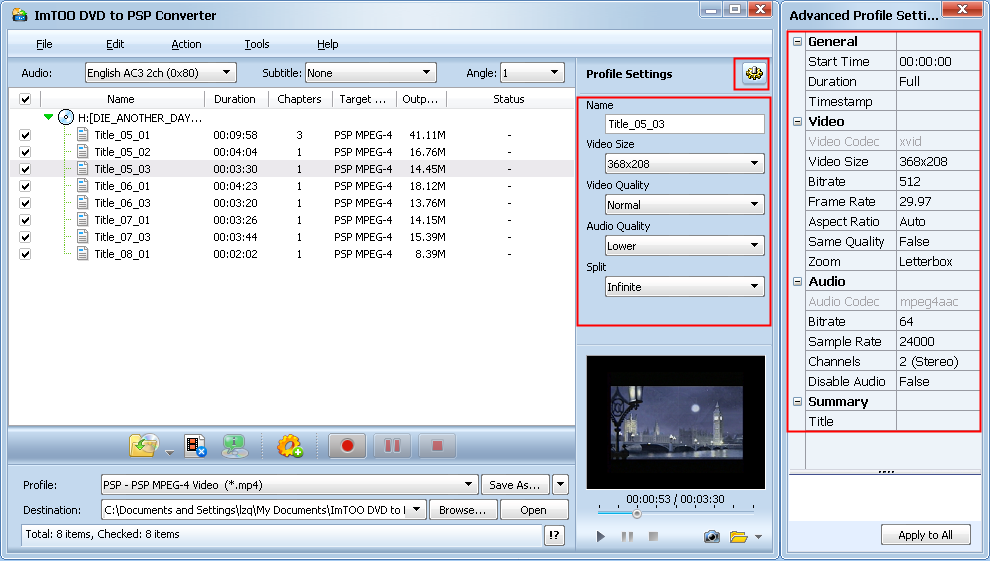Open the Video Size 368x208 dropdown
Screen dimensions: 990x561
684,163
